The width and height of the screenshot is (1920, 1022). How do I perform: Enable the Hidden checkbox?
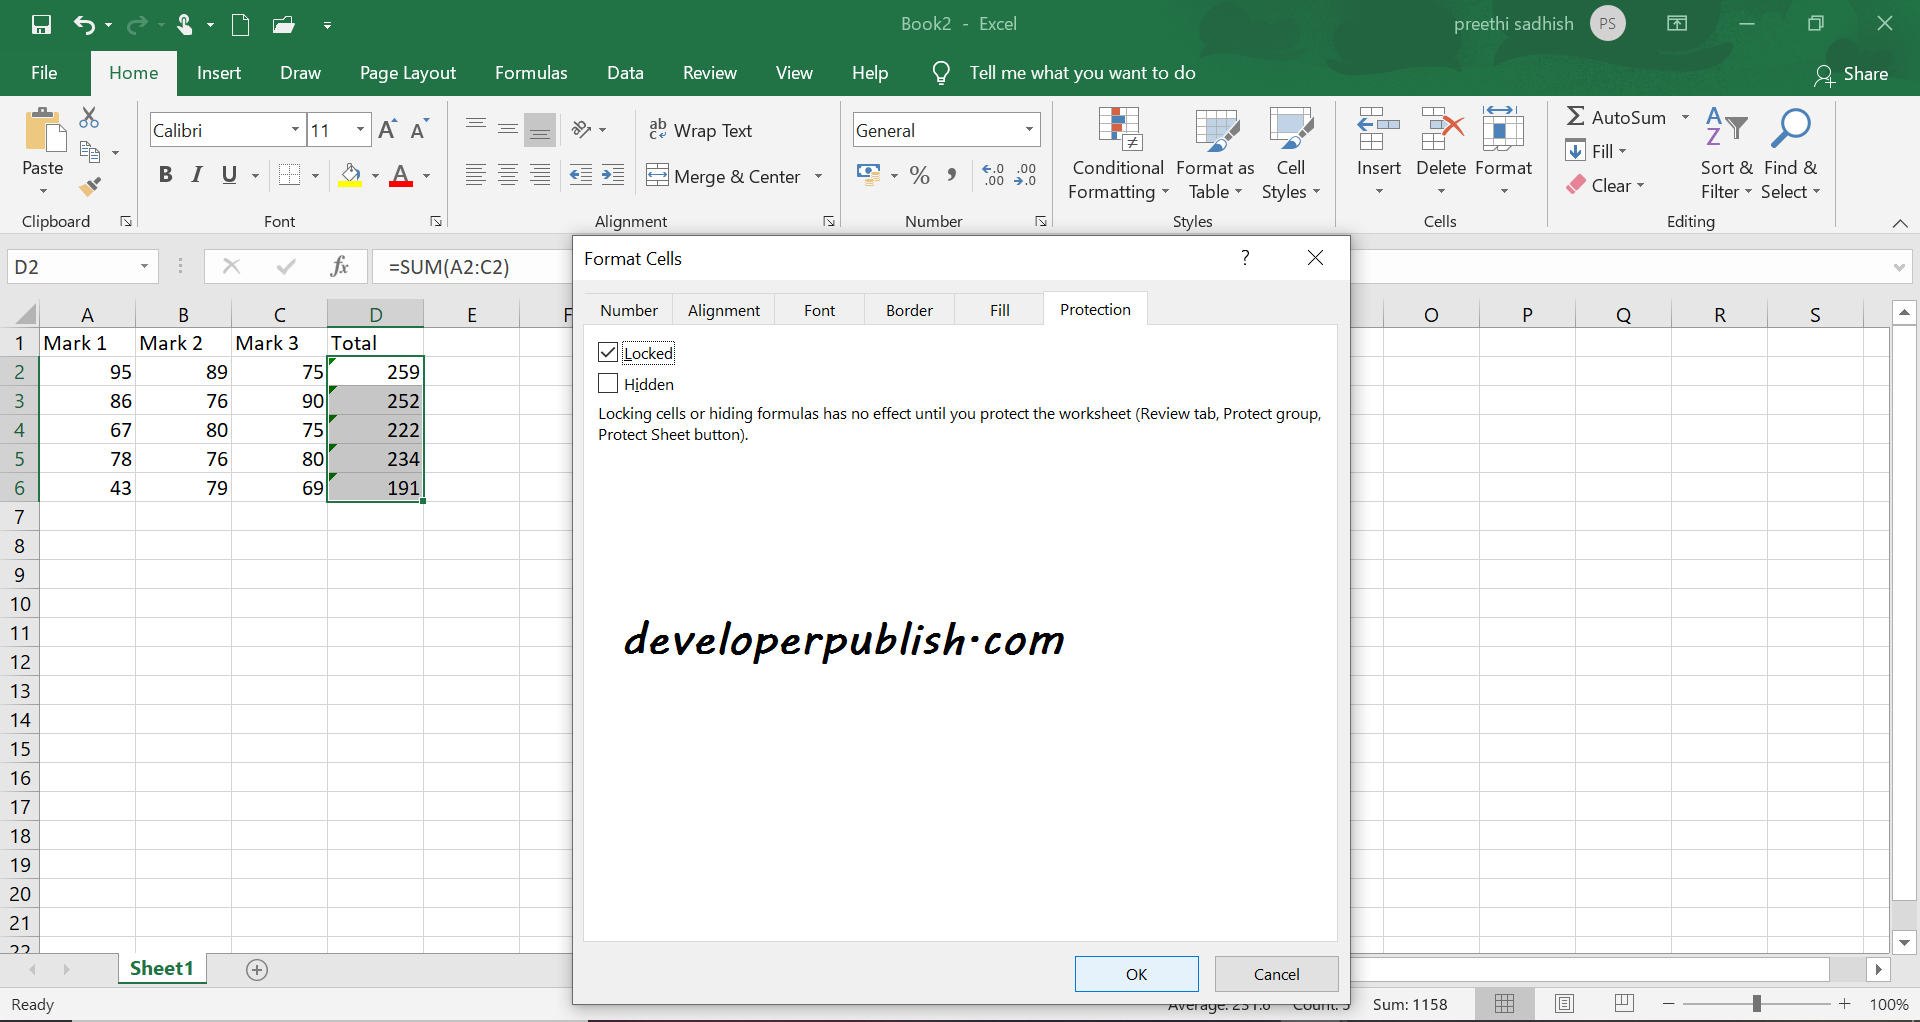tap(608, 383)
